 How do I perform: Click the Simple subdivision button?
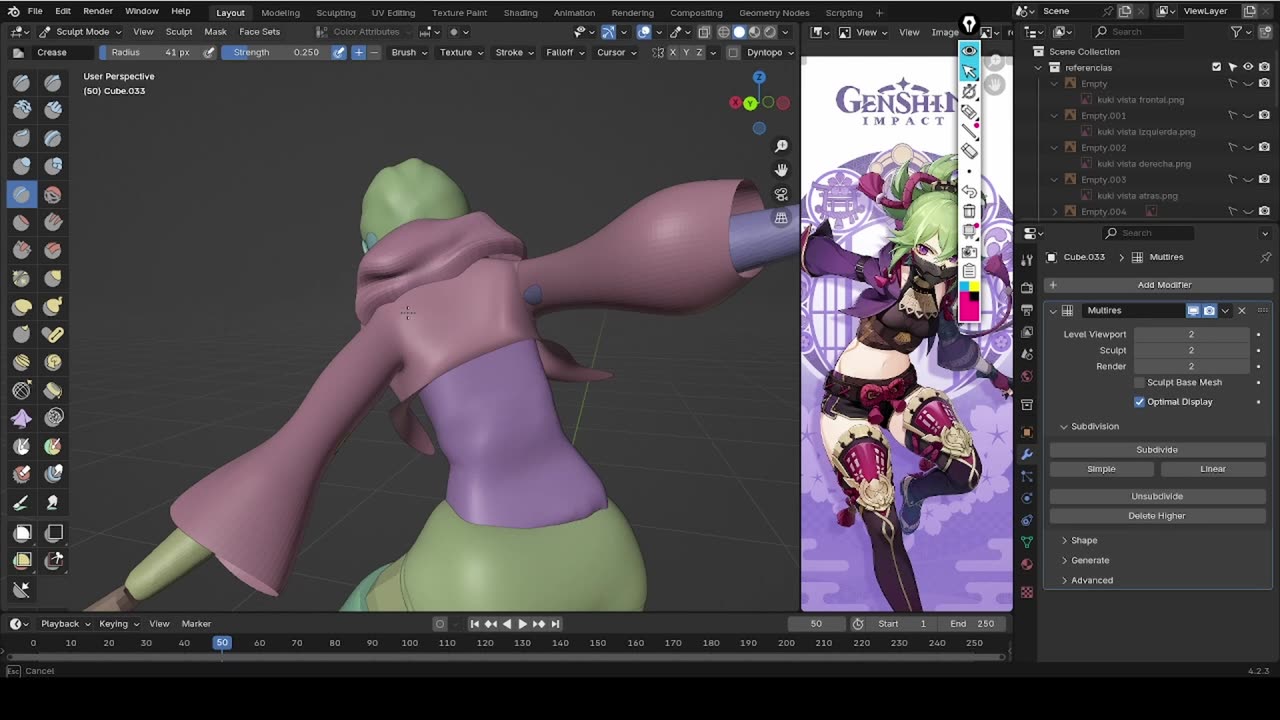(1101, 469)
